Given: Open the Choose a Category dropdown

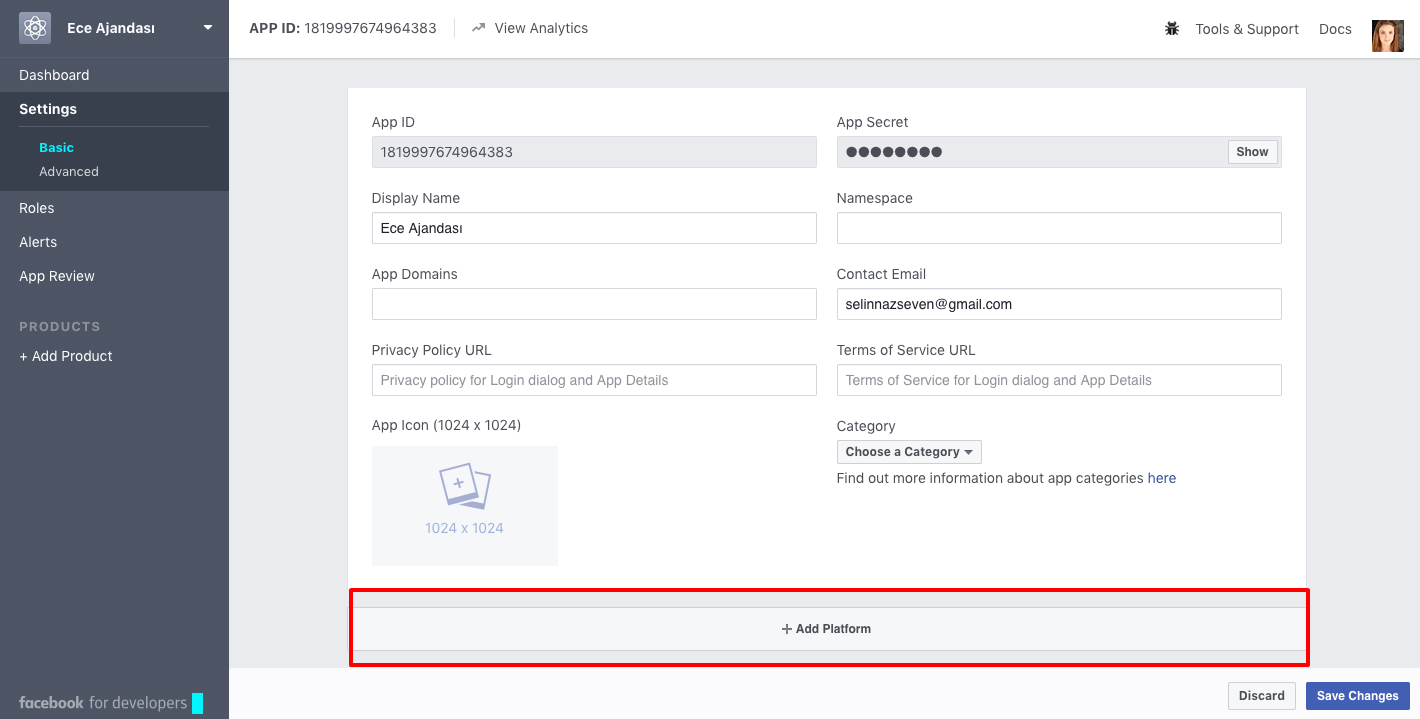Looking at the screenshot, I should click(909, 452).
